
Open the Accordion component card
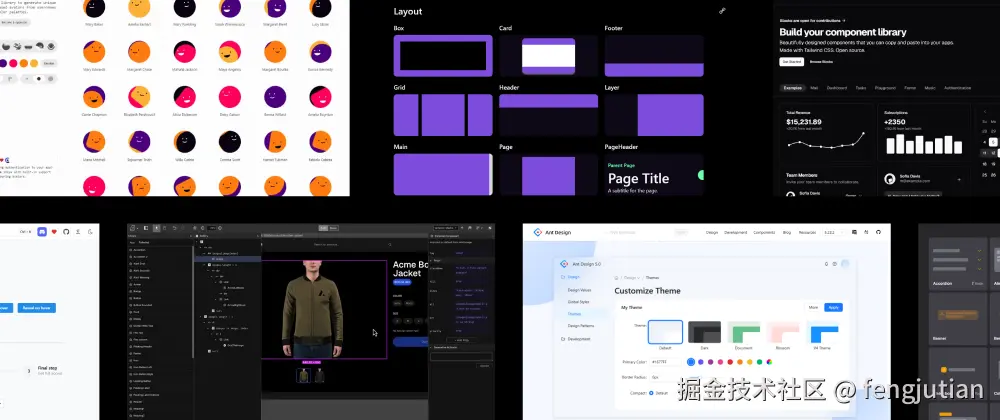coord(956,263)
